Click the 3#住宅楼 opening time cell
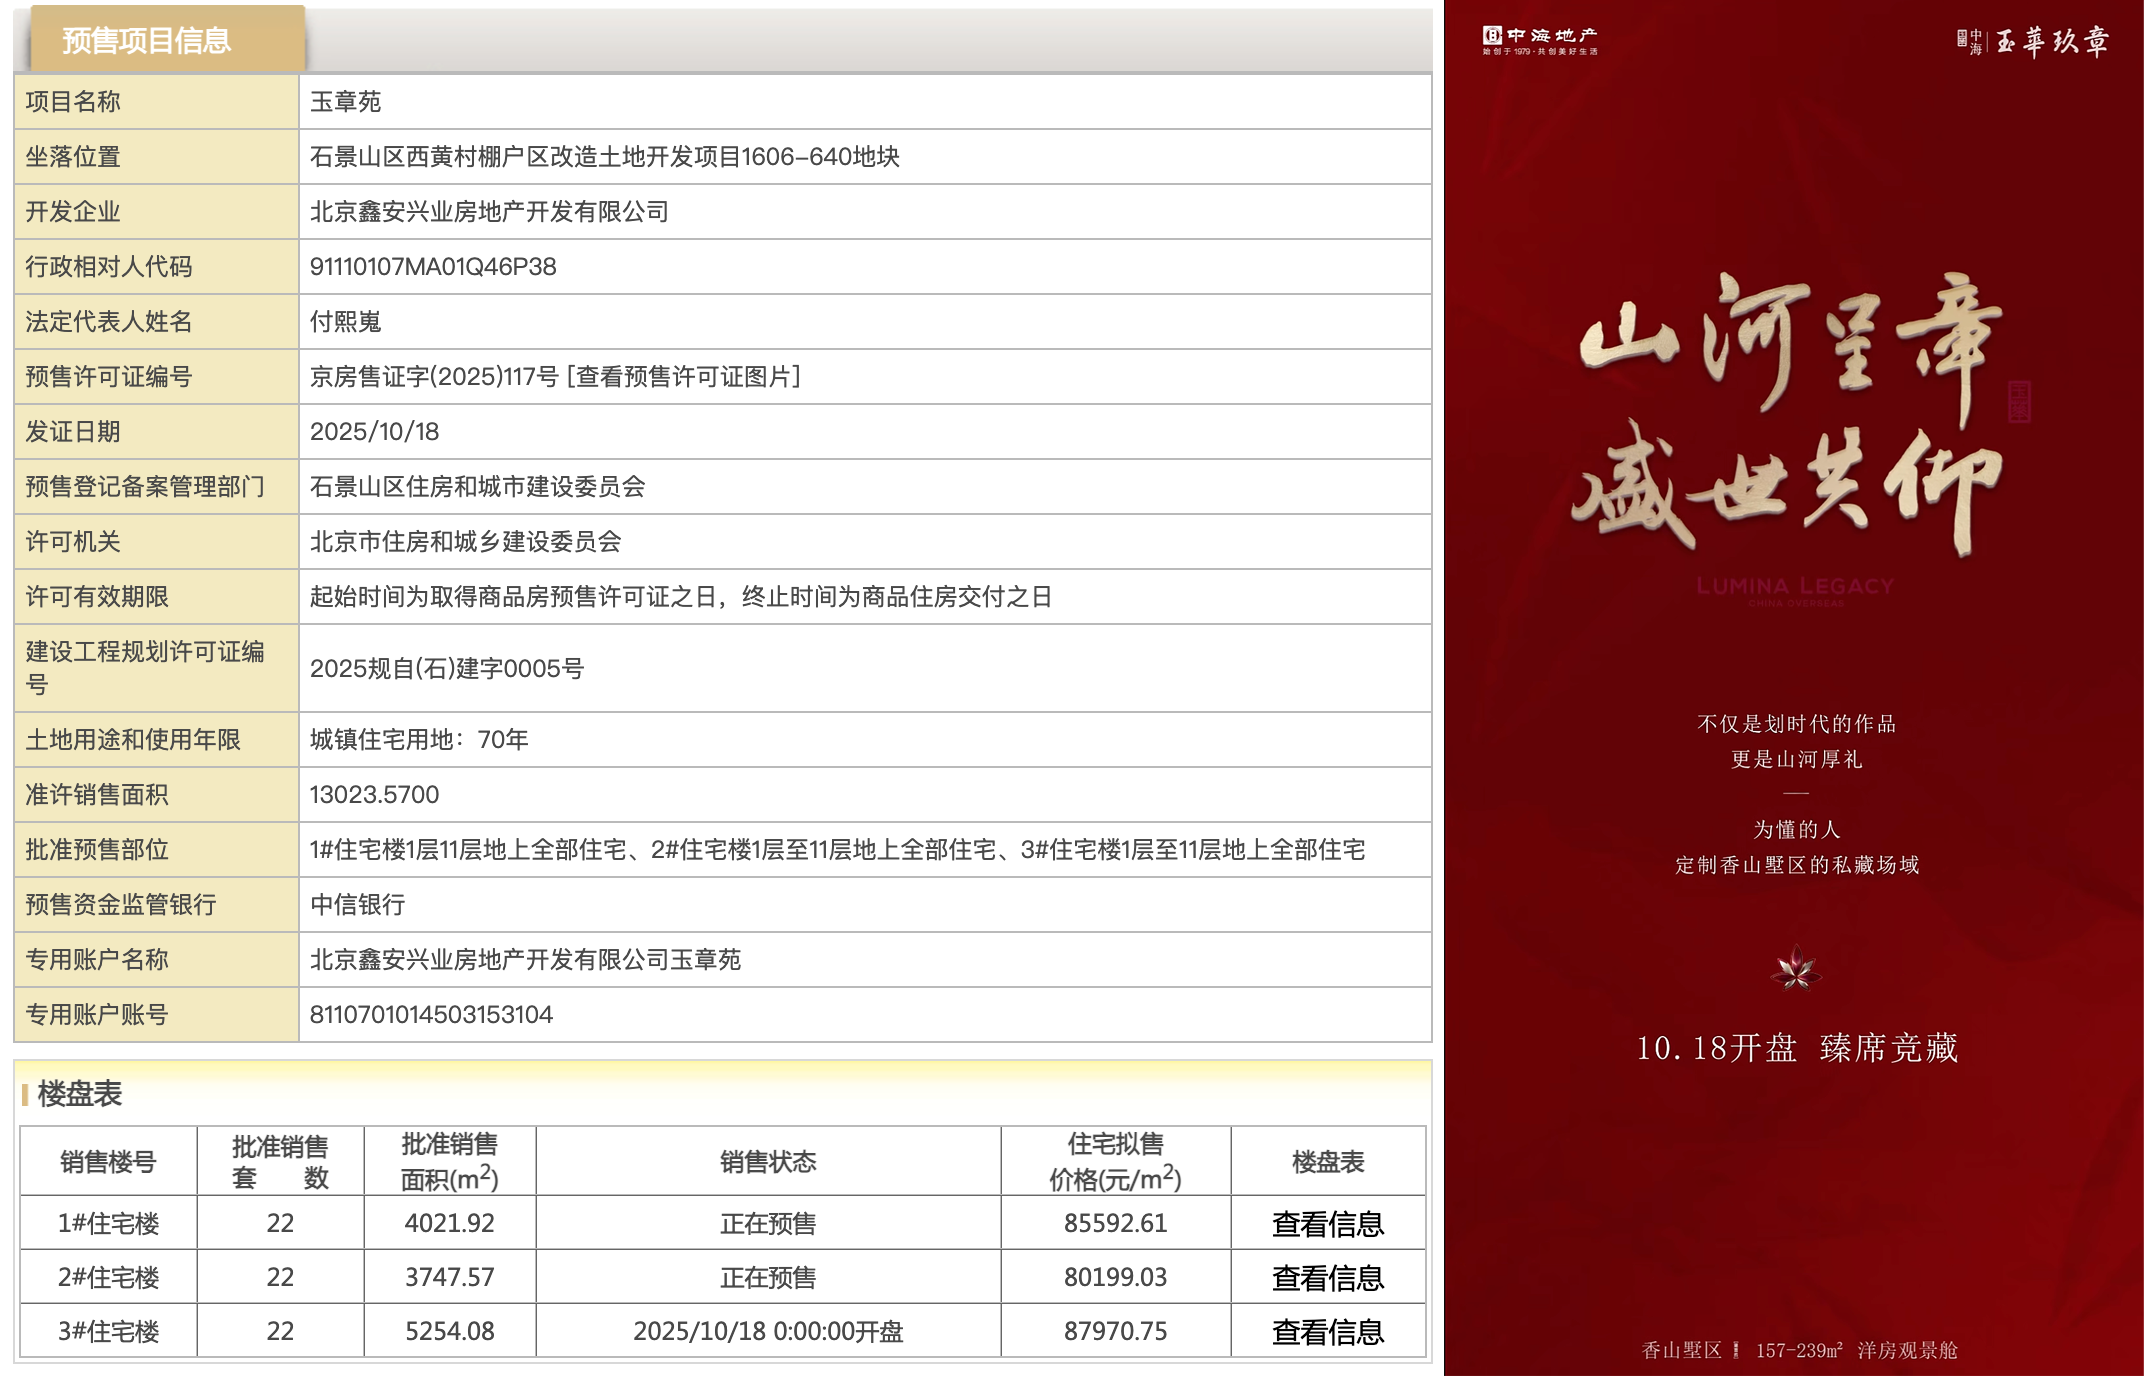Screen dimensions: 2144x1376 (768, 1332)
